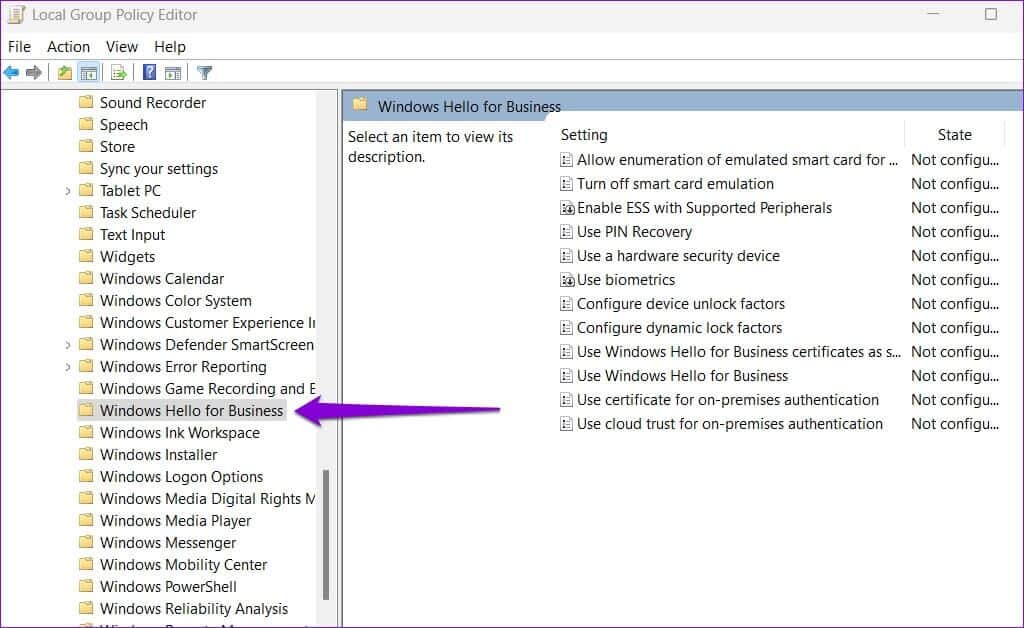Screen dimensions: 1024x628
Task: Select the Windows Customer Experience folder
Action: pos(207,322)
